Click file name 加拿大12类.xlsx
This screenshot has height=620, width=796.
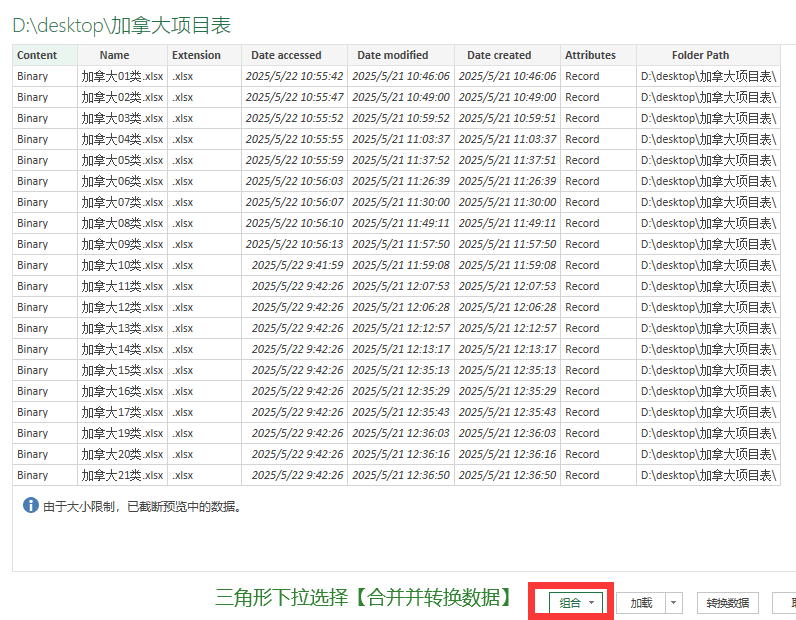pyautogui.click(x=122, y=307)
